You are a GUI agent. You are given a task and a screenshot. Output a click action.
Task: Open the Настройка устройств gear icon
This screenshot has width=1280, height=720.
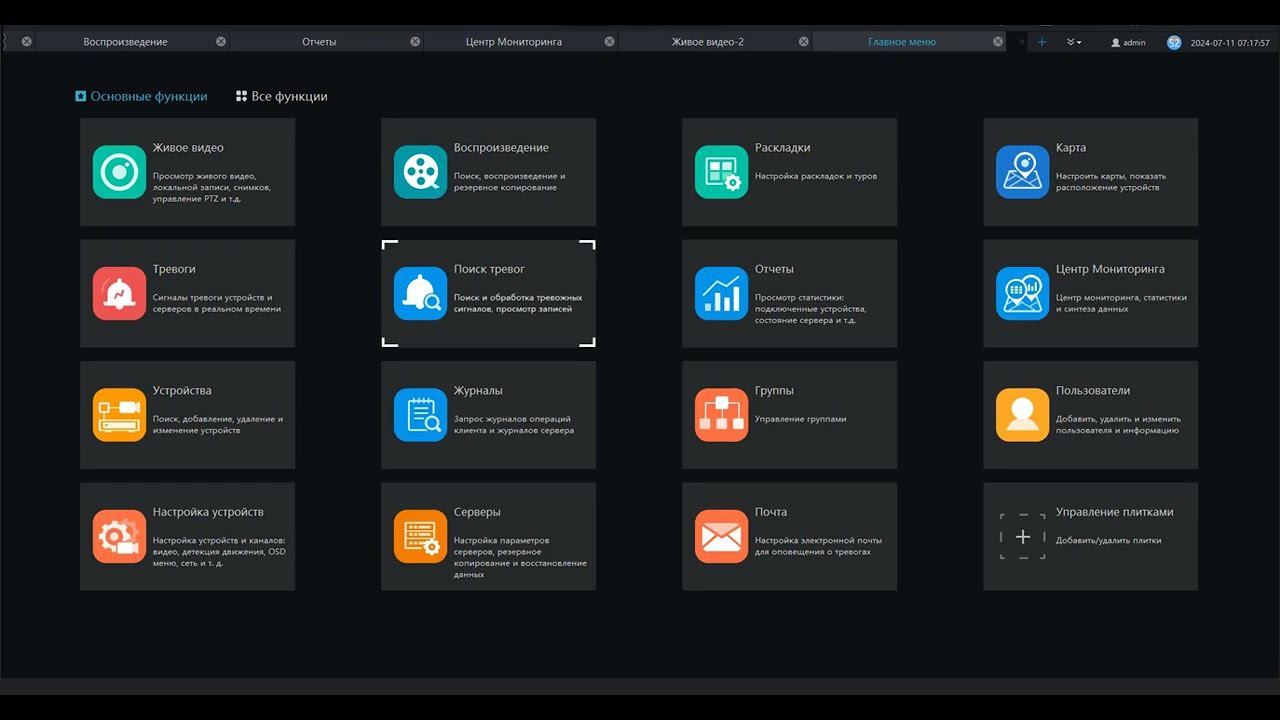(x=119, y=537)
